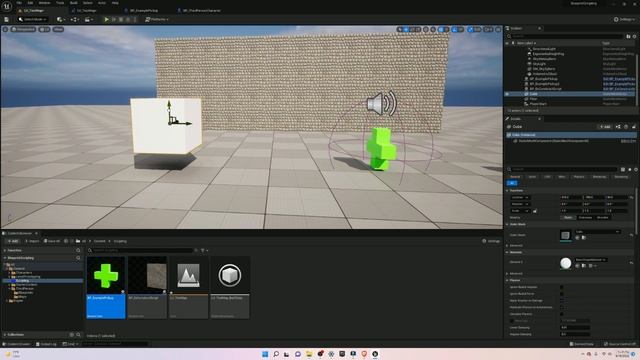This screenshot has width=640, height=360.
Task: Activate the viewport Select objects tool
Action: 400,29
